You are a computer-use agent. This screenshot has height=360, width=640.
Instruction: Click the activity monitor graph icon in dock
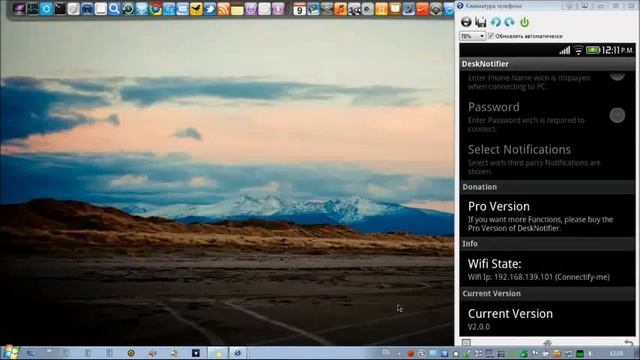[x=32, y=9]
